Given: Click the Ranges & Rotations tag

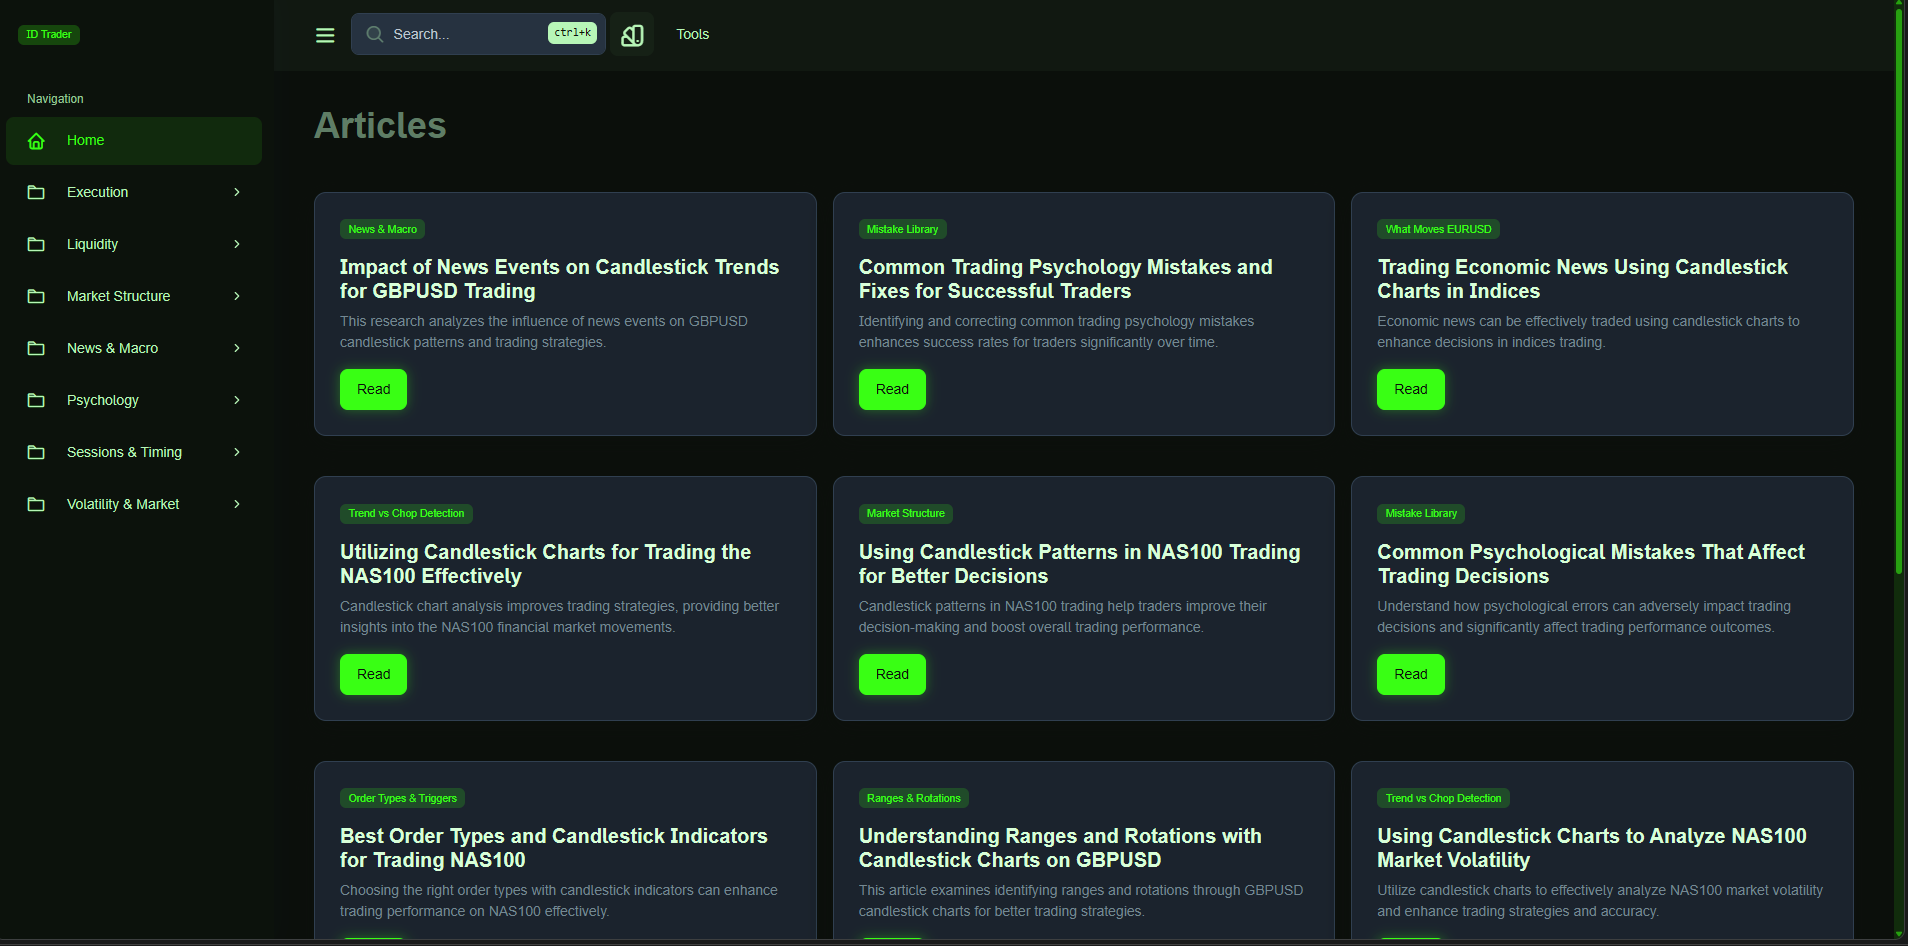Looking at the screenshot, I should pyautogui.click(x=913, y=798).
